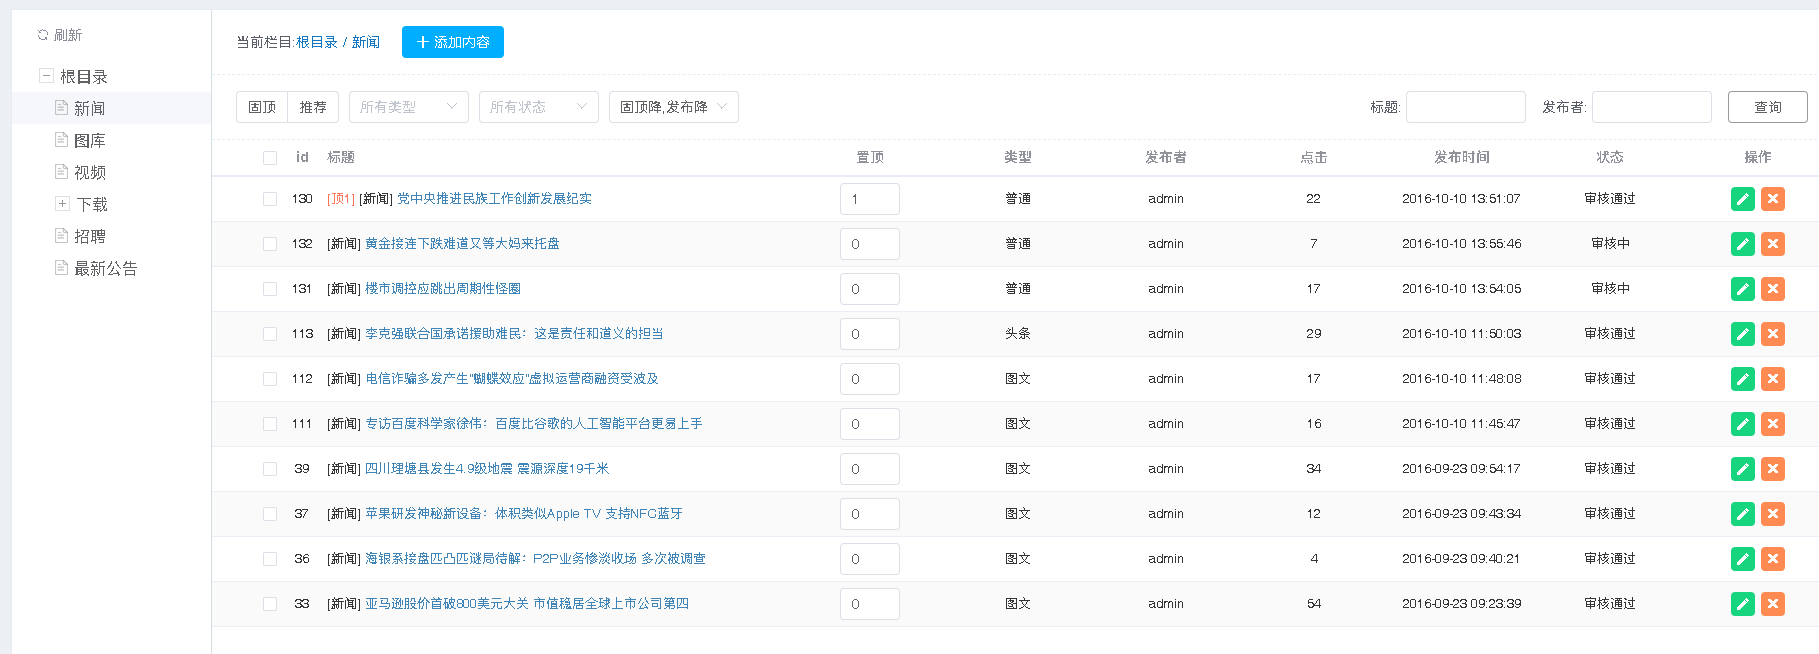Open 新闻 breadcrumb link
1819x654 pixels.
[366, 42]
